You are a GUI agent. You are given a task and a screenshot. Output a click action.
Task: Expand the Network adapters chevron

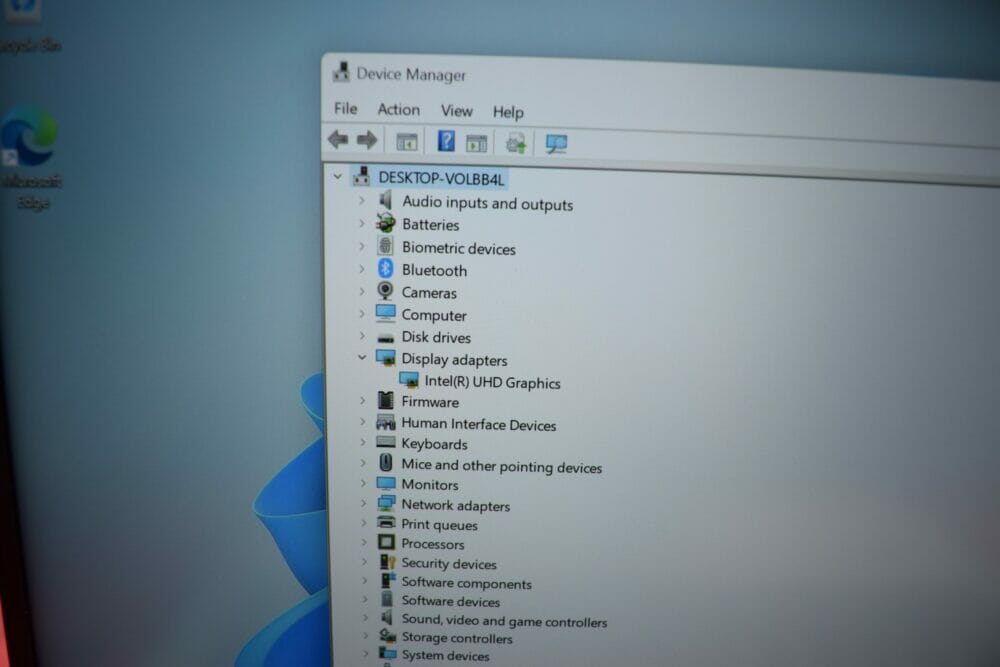364,503
